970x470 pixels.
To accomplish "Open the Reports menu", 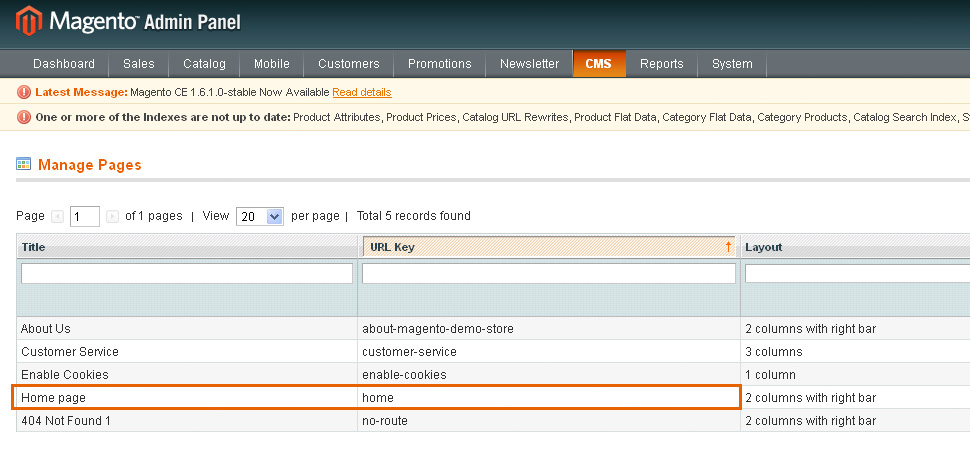I will pyautogui.click(x=661, y=64).
